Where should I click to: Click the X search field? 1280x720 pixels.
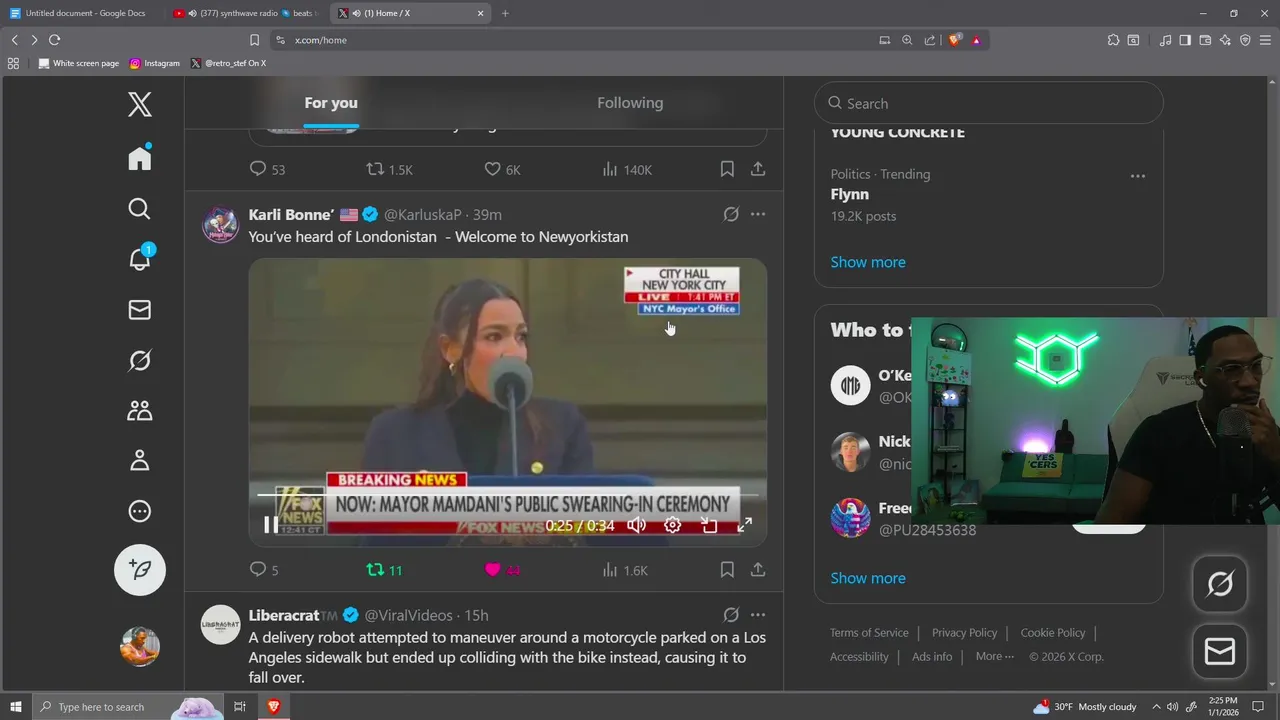coord(989,103)
